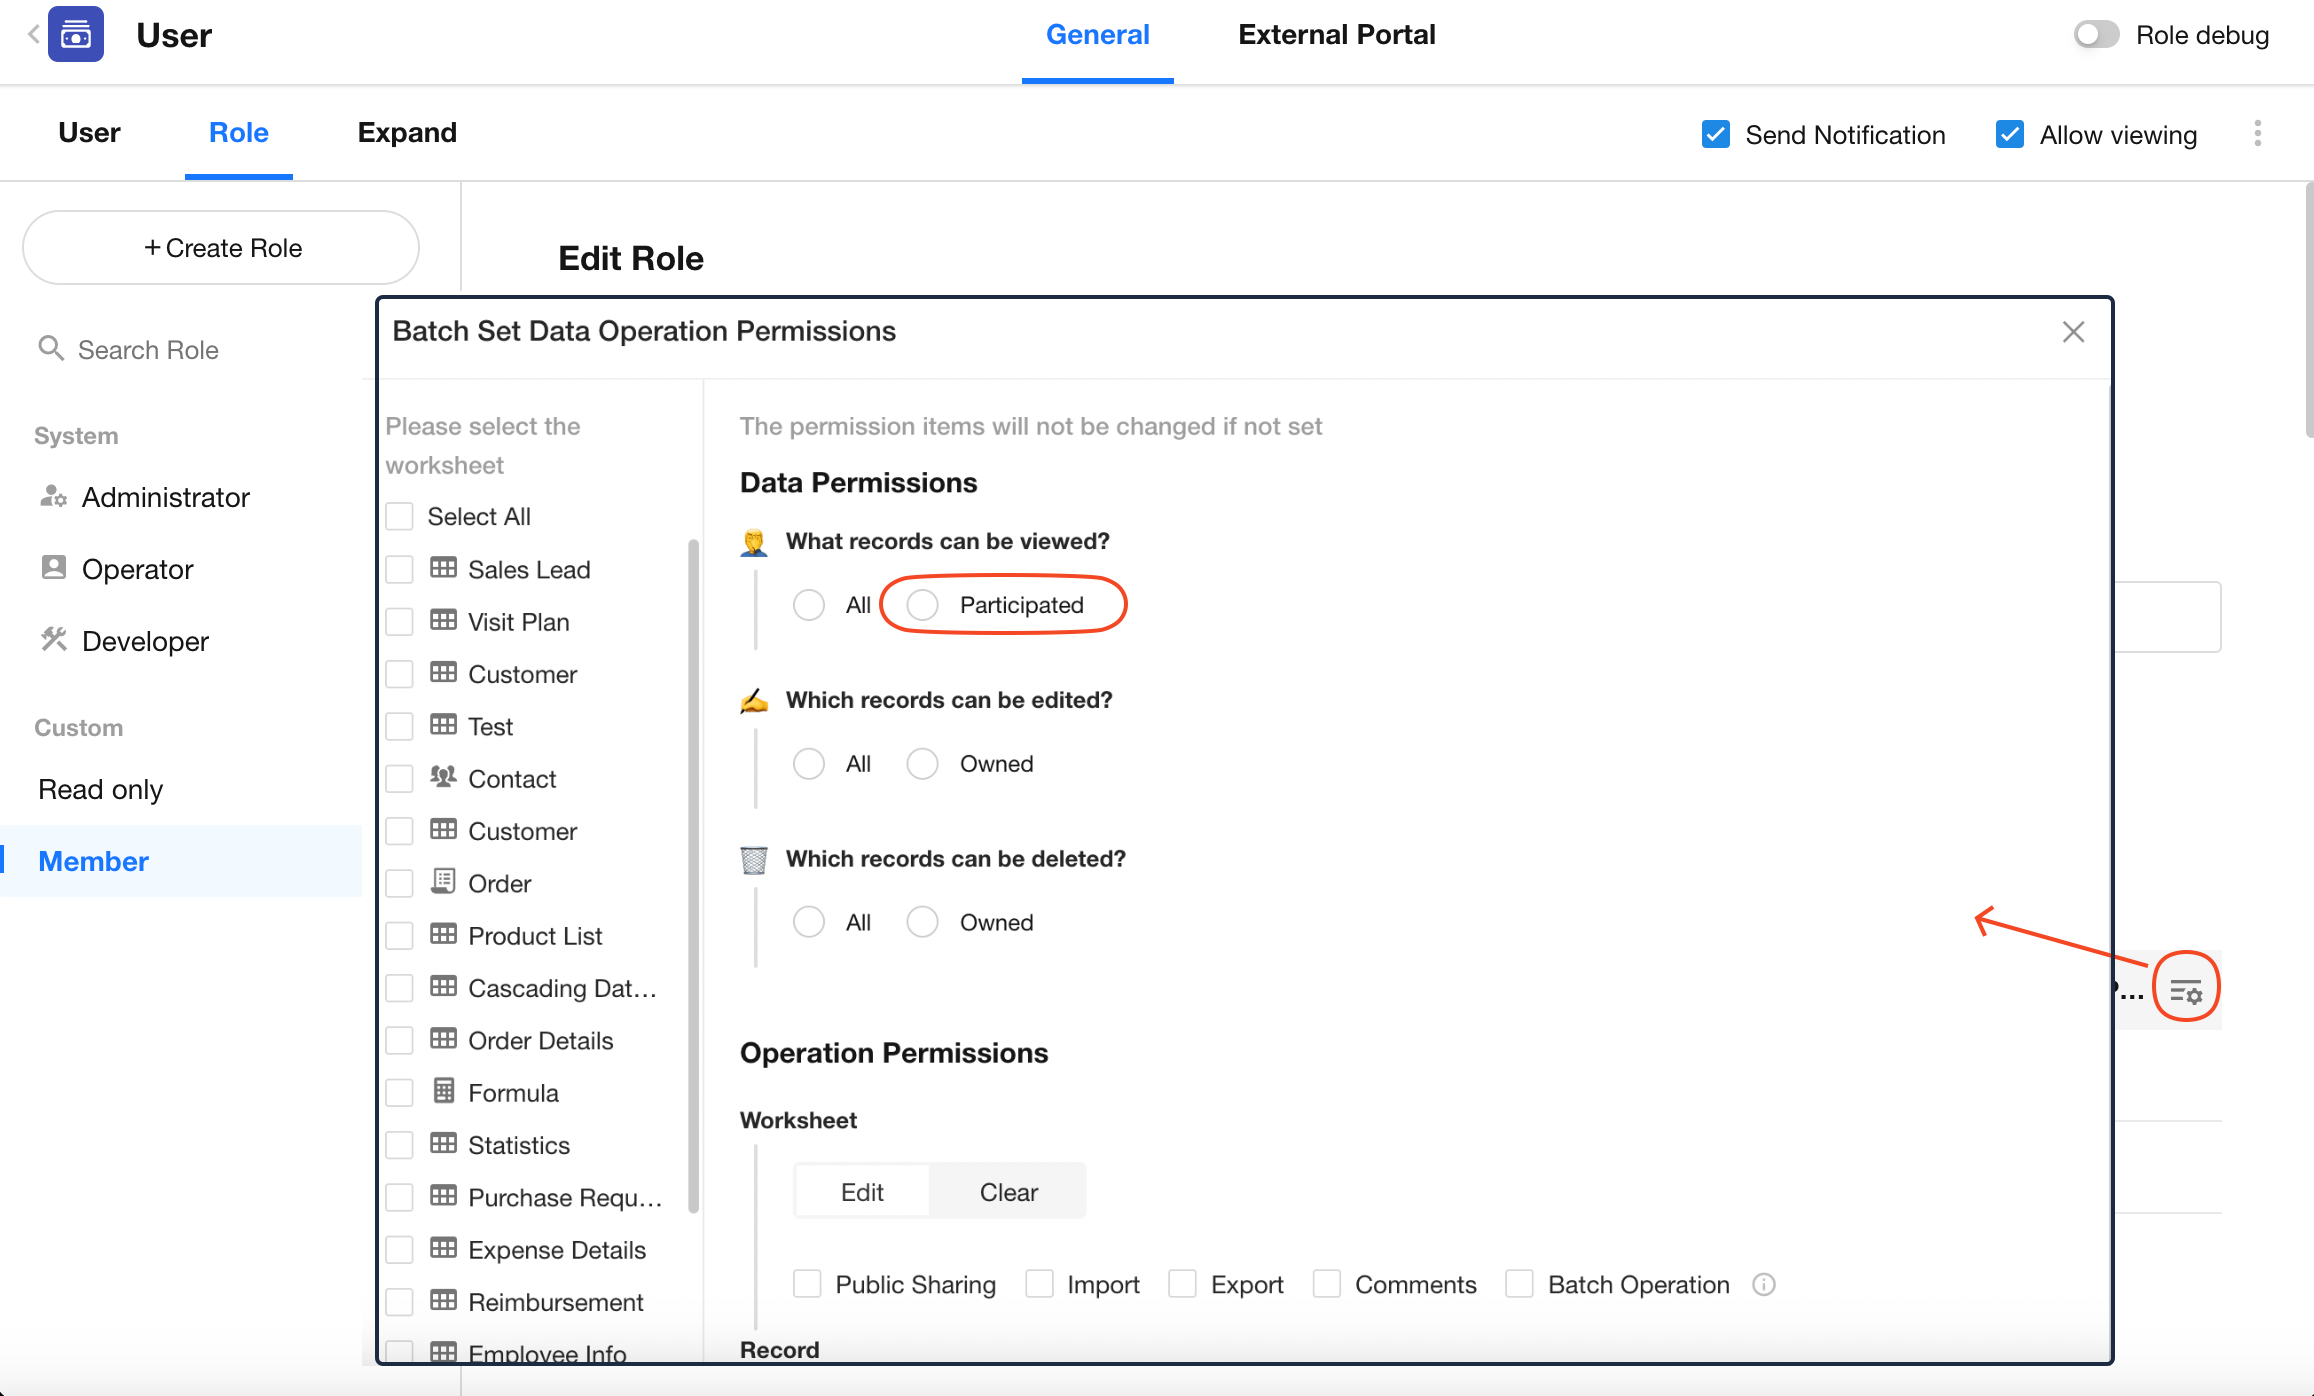Close the Batch Set Permissions dialog

2073,332
